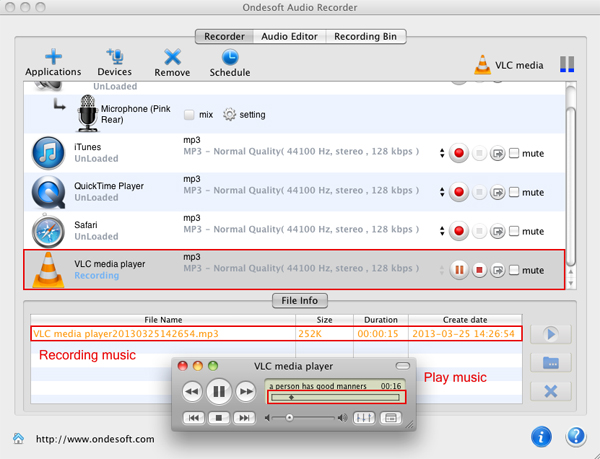Toggle mute checkbox for Safari
600x459 pixels.
pyautogui.click(x=514, y=231)
